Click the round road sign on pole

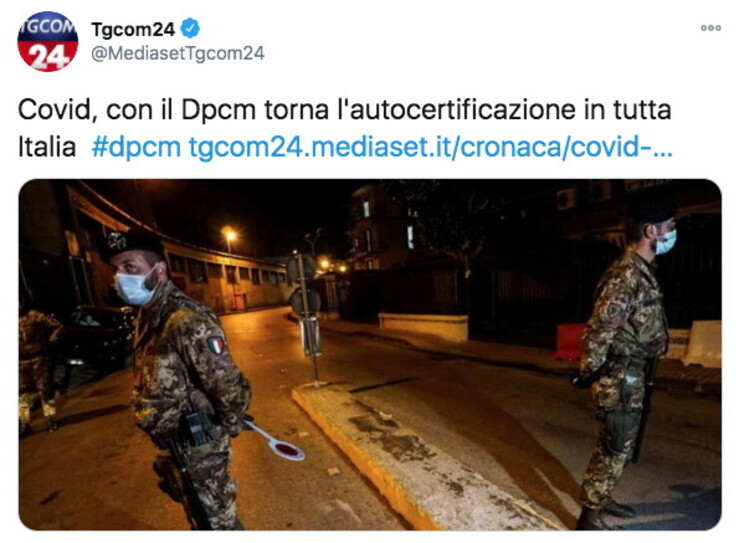tap(304, 302)
